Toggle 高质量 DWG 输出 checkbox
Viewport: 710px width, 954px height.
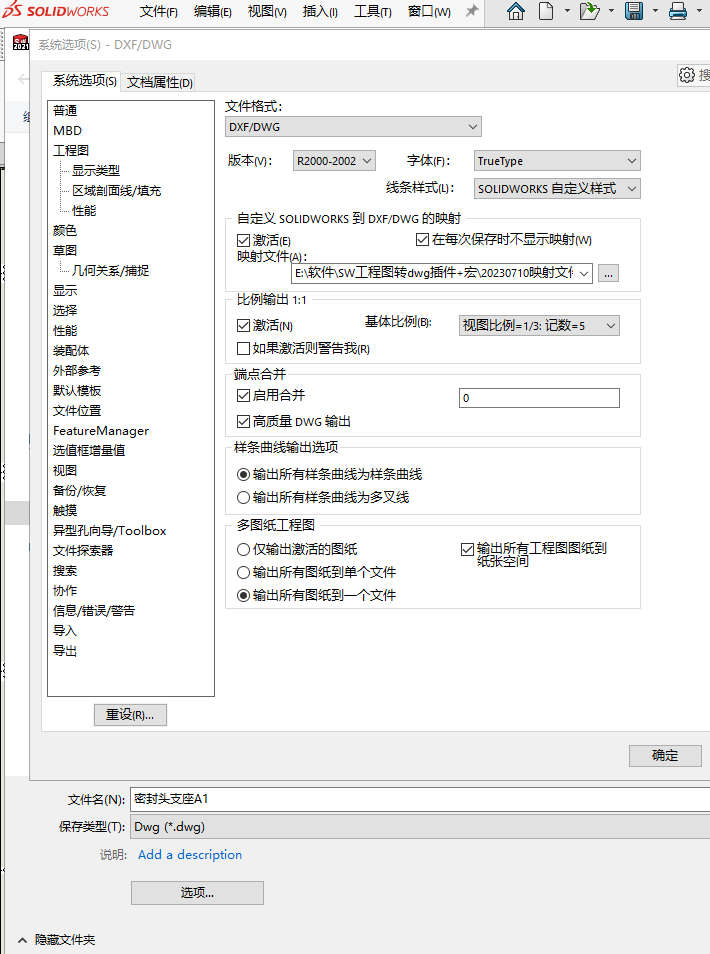pos(243,421)
